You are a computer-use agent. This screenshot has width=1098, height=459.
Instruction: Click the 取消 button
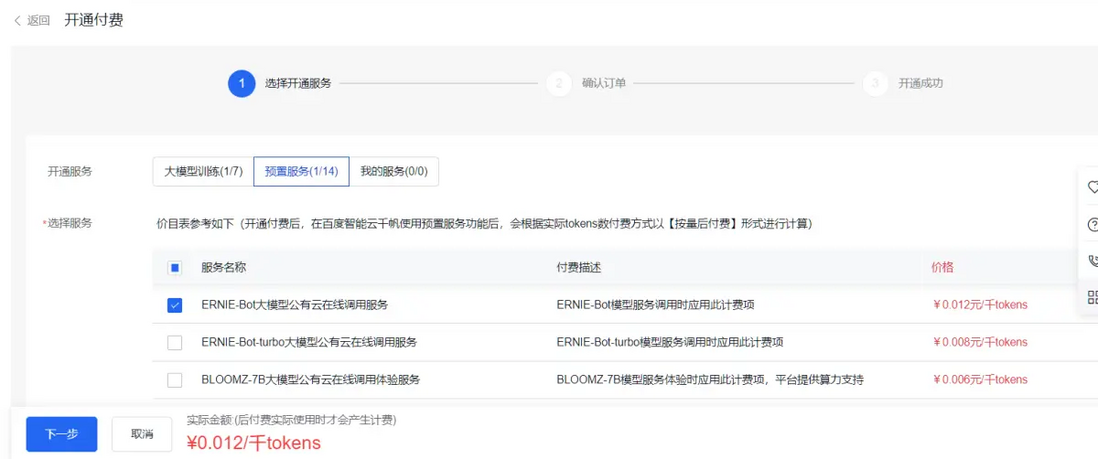click(142, 434)
